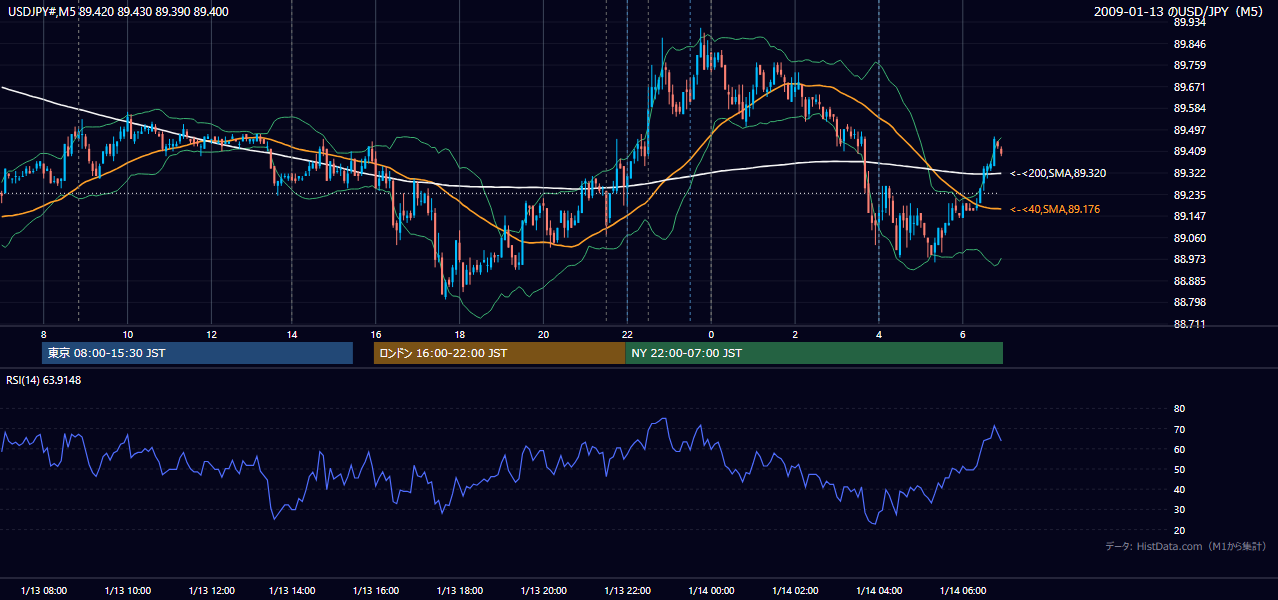
Task: Click price axis label 89.584
Action: [x=1189, y=108]
